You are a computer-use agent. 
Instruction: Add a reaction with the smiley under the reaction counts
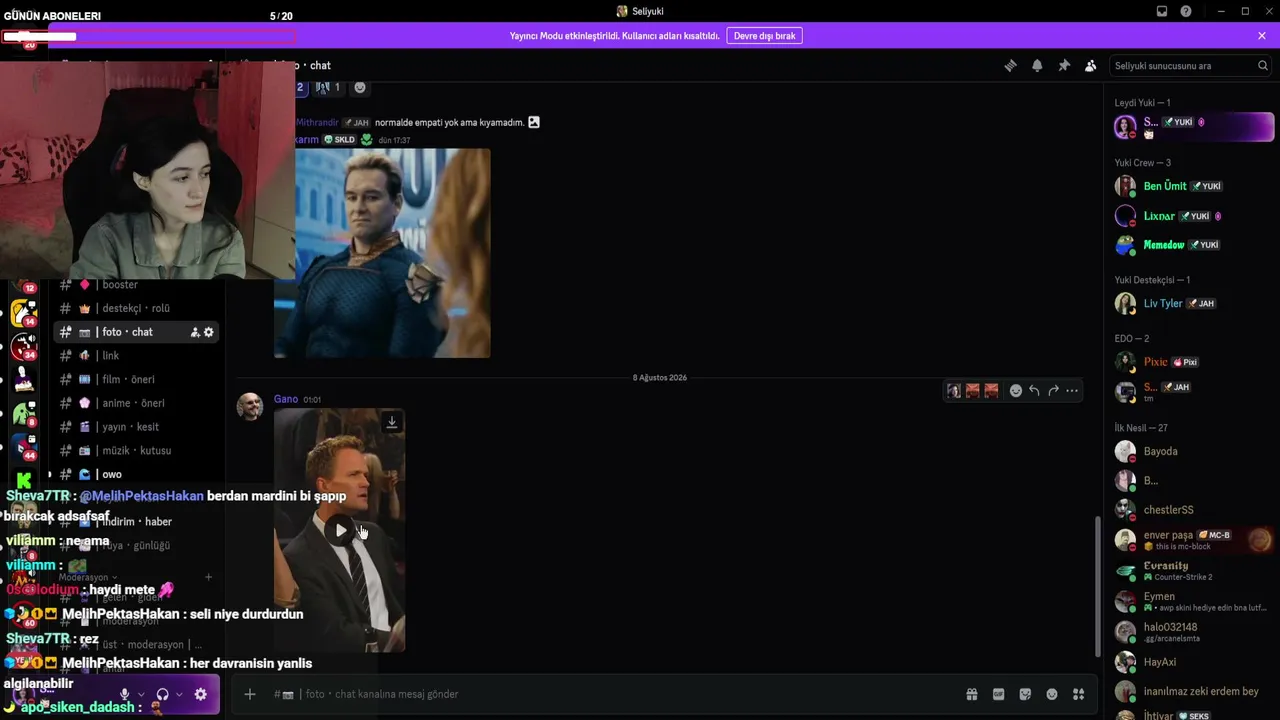[360, 87]
